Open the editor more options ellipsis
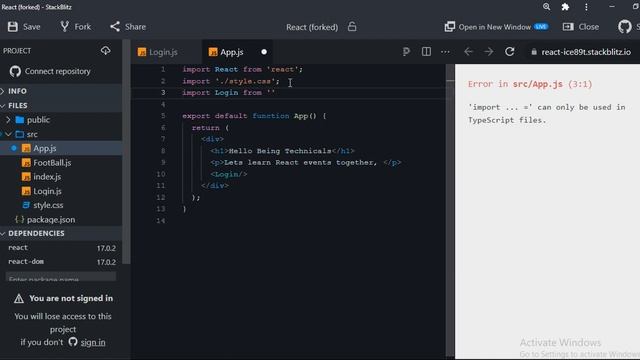This screenshot has width=640, height=360. tap(445, 52)
